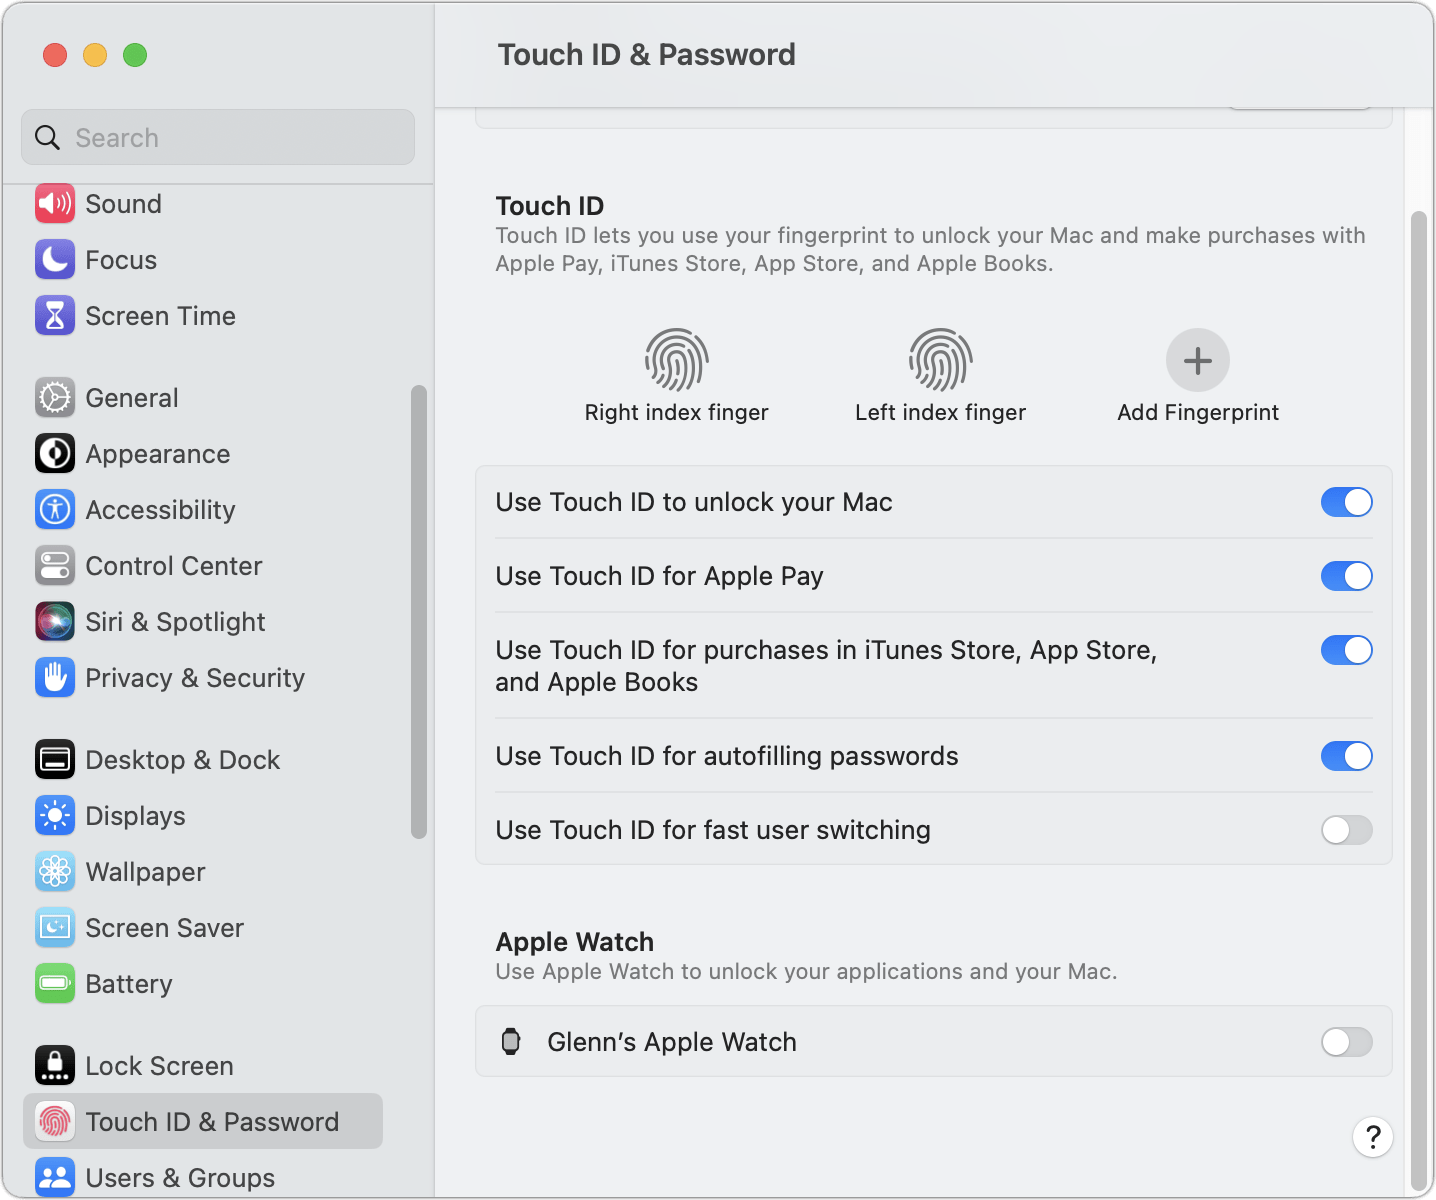
Task: Toggle unlocking with Glenn's Apple Watch
Action: 1346,1042
